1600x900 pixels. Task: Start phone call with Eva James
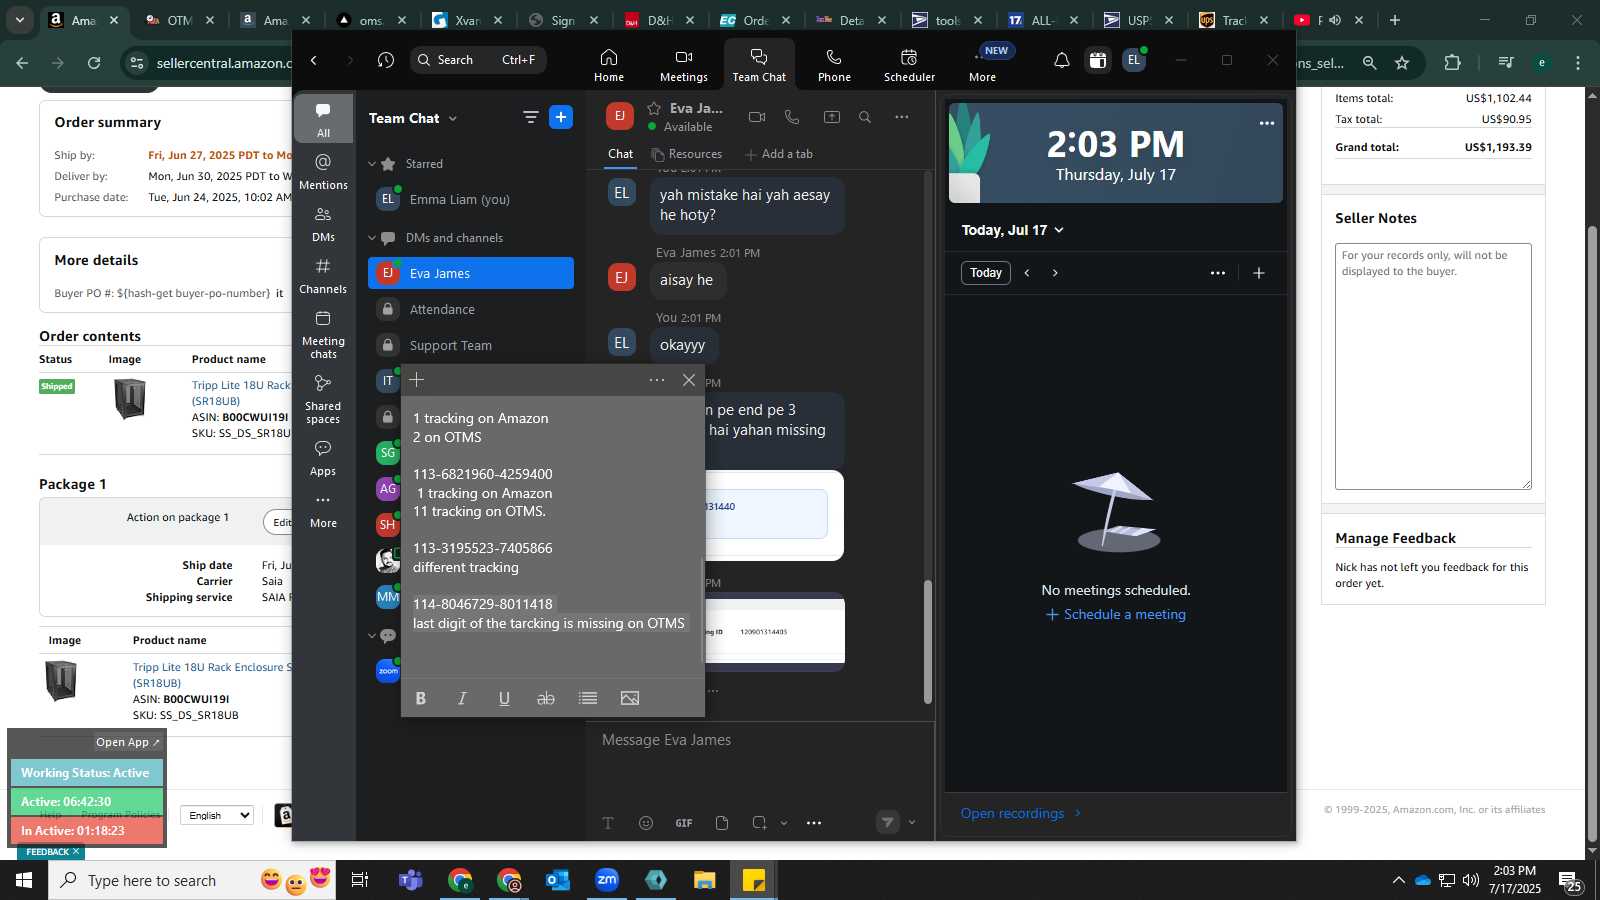(792, 117)
